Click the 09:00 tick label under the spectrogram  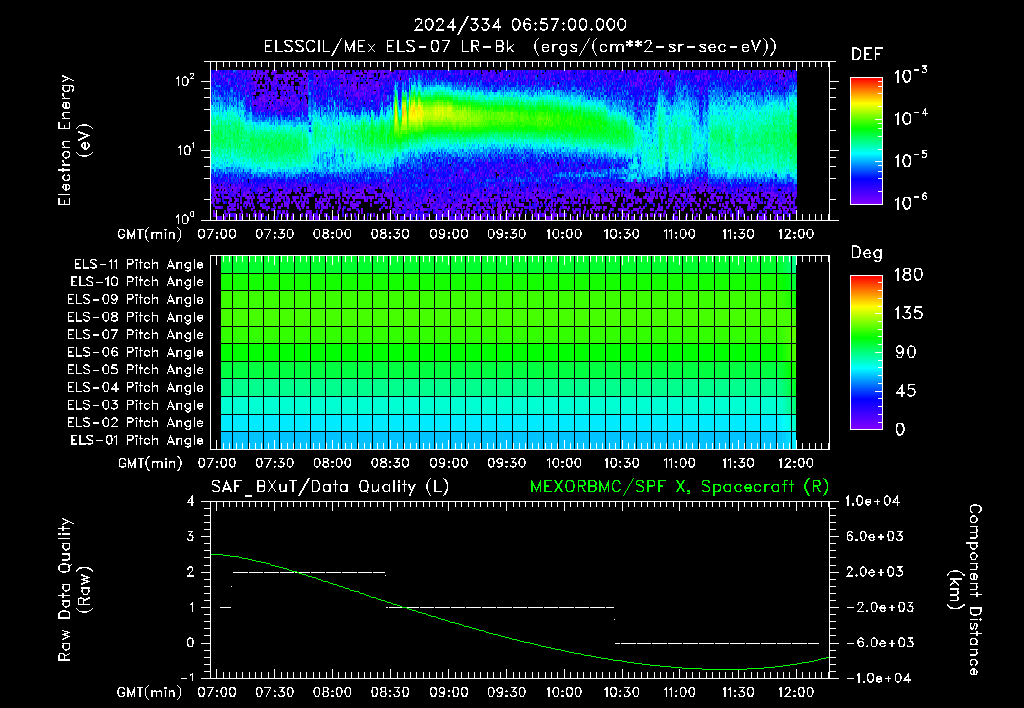point(448,234)
